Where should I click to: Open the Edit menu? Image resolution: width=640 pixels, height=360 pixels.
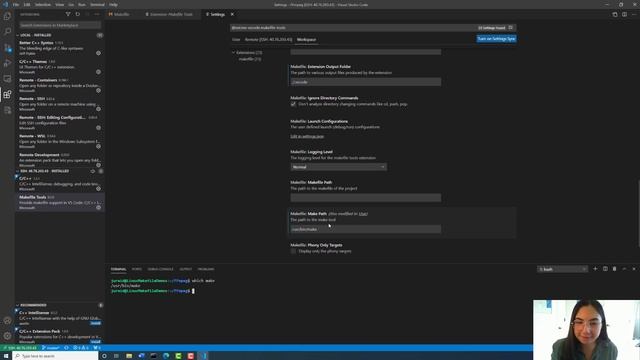pyautogui.click(x=27, y=4)
